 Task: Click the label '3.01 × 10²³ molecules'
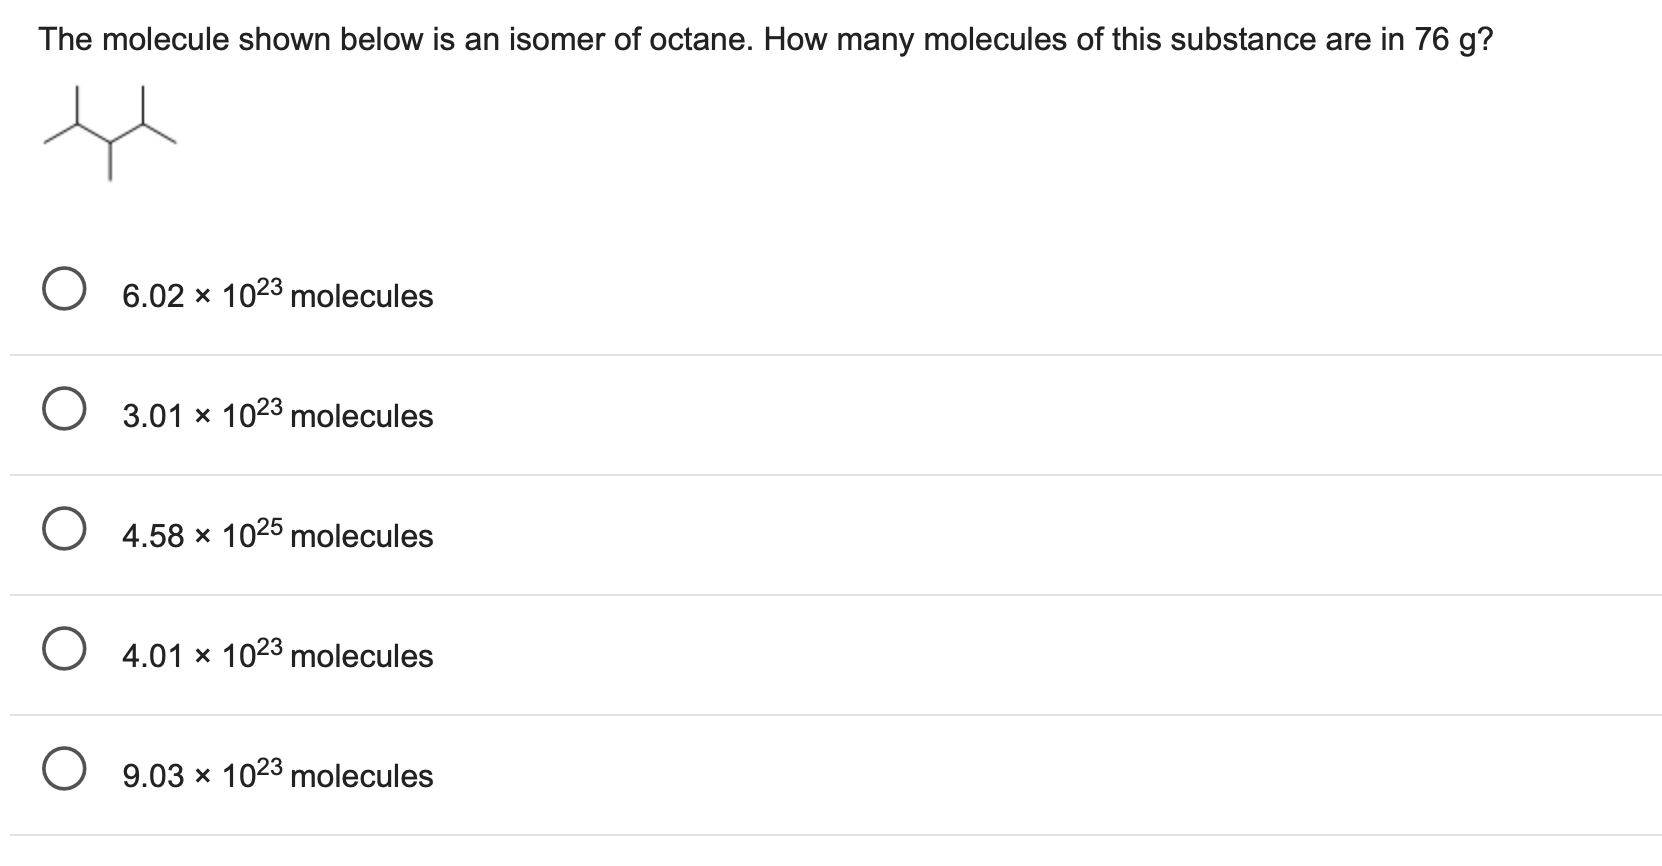(277, 414)
